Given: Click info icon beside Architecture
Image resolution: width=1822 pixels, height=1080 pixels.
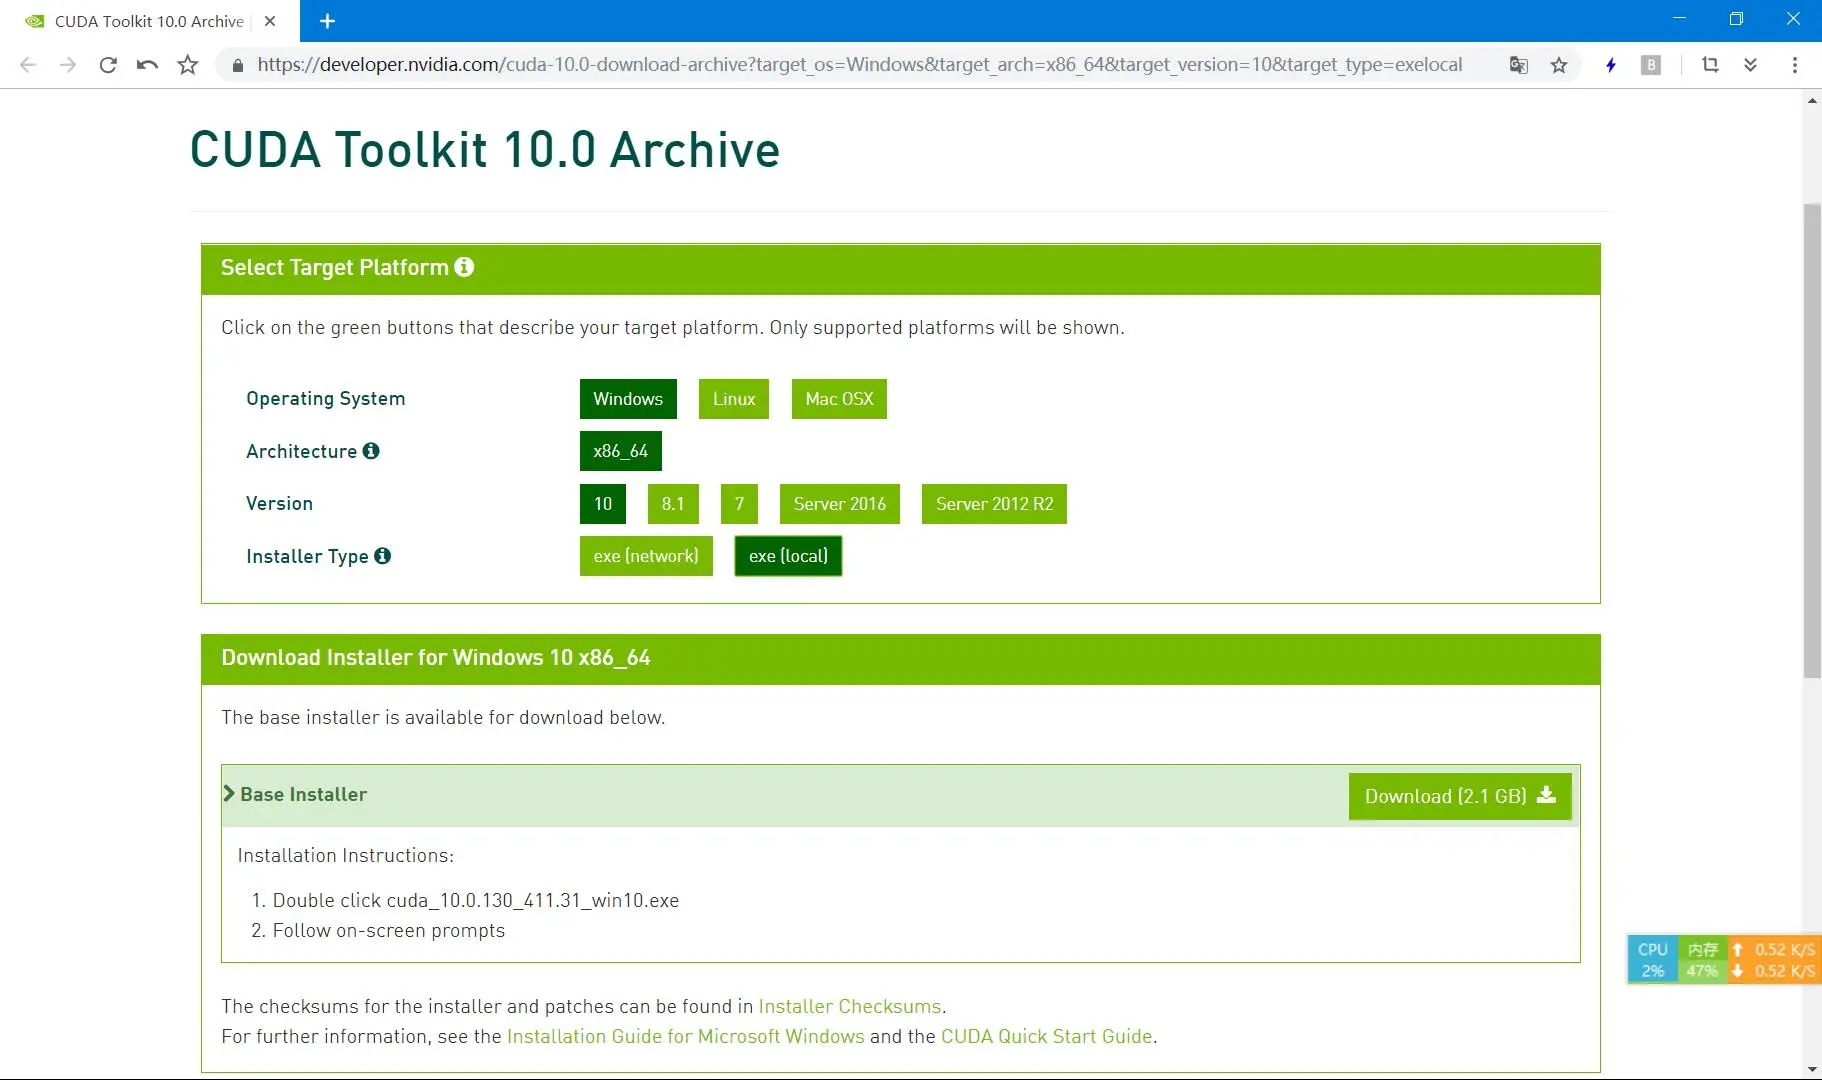Looking at the screenshot, I should [x=371, y=451].
